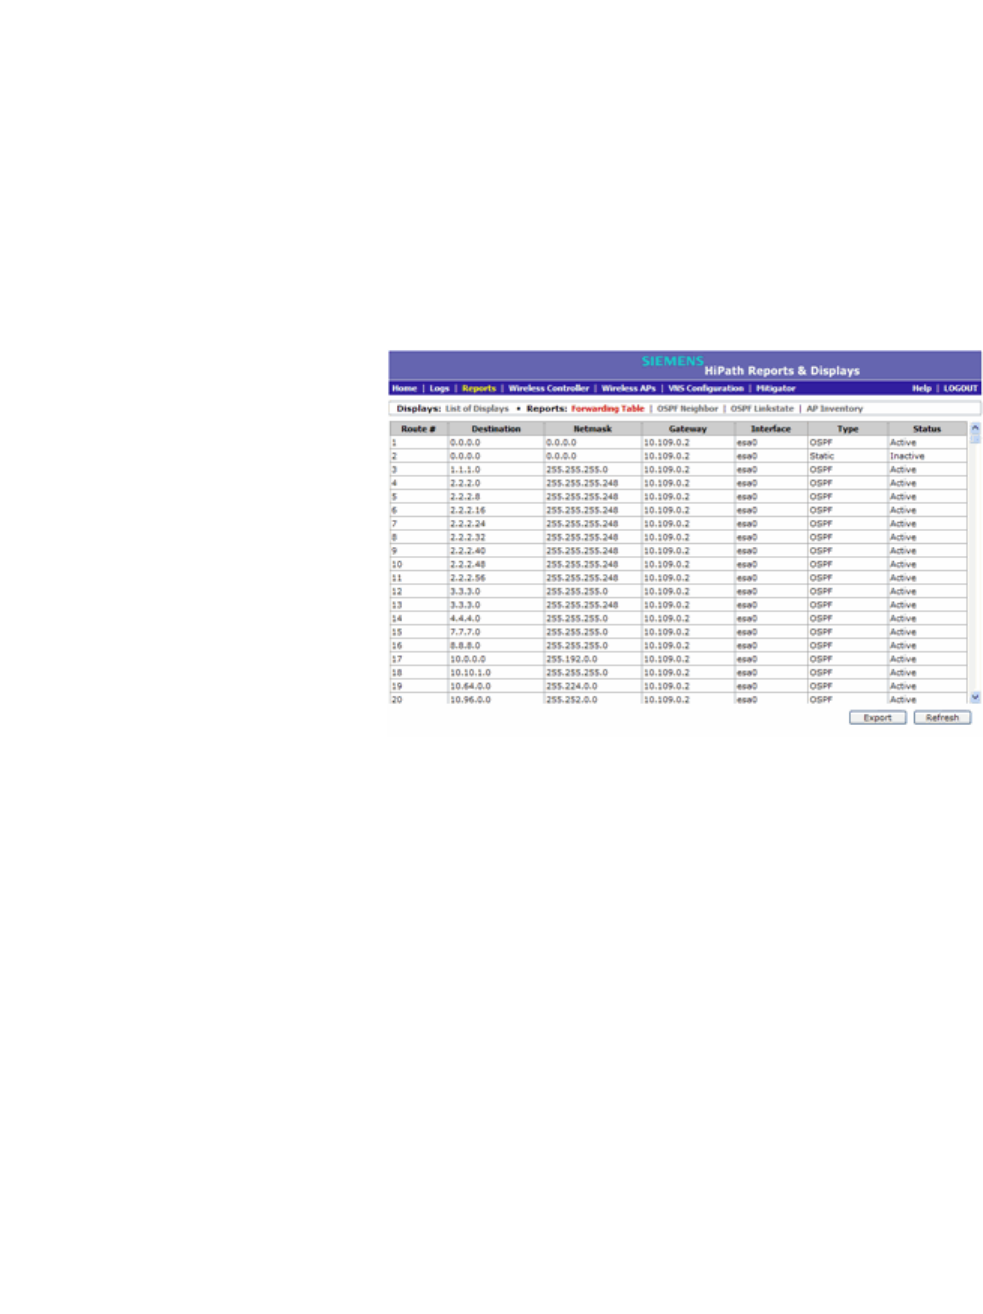Select destination cell '2.2.2.24'
This screenshot has height=1314, width=983.
(x=496, y=524)
